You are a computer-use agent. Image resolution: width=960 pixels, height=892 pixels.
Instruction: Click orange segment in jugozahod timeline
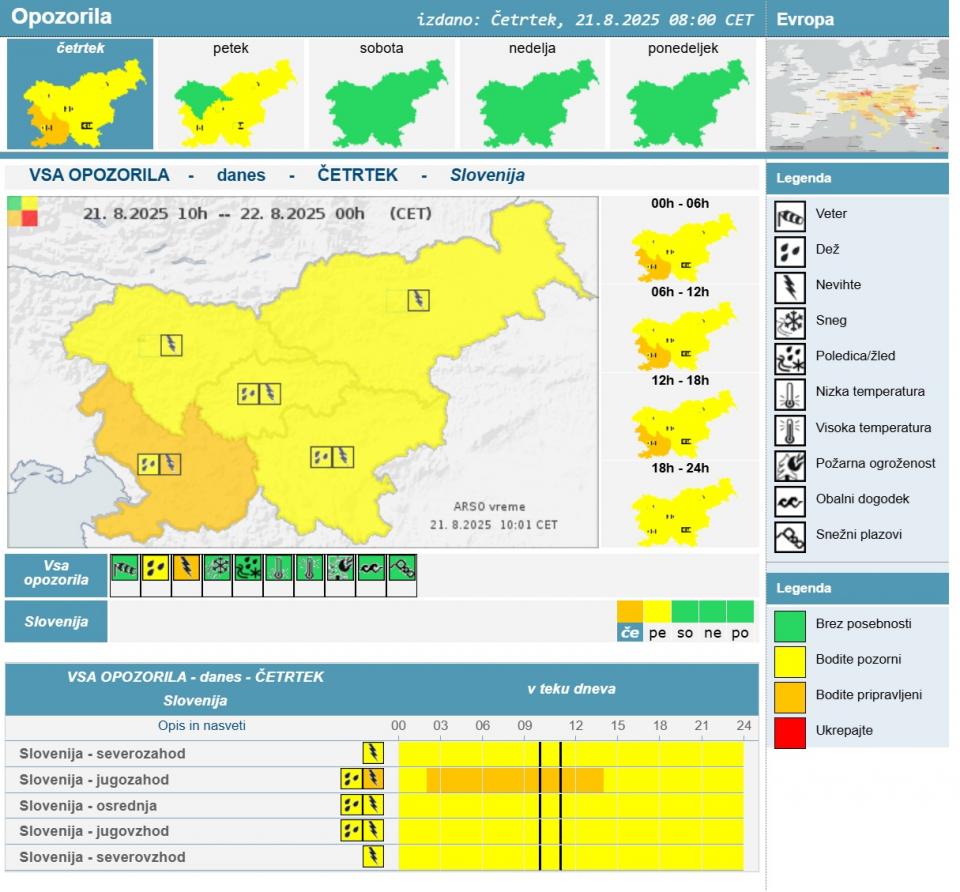coord(515,780)
